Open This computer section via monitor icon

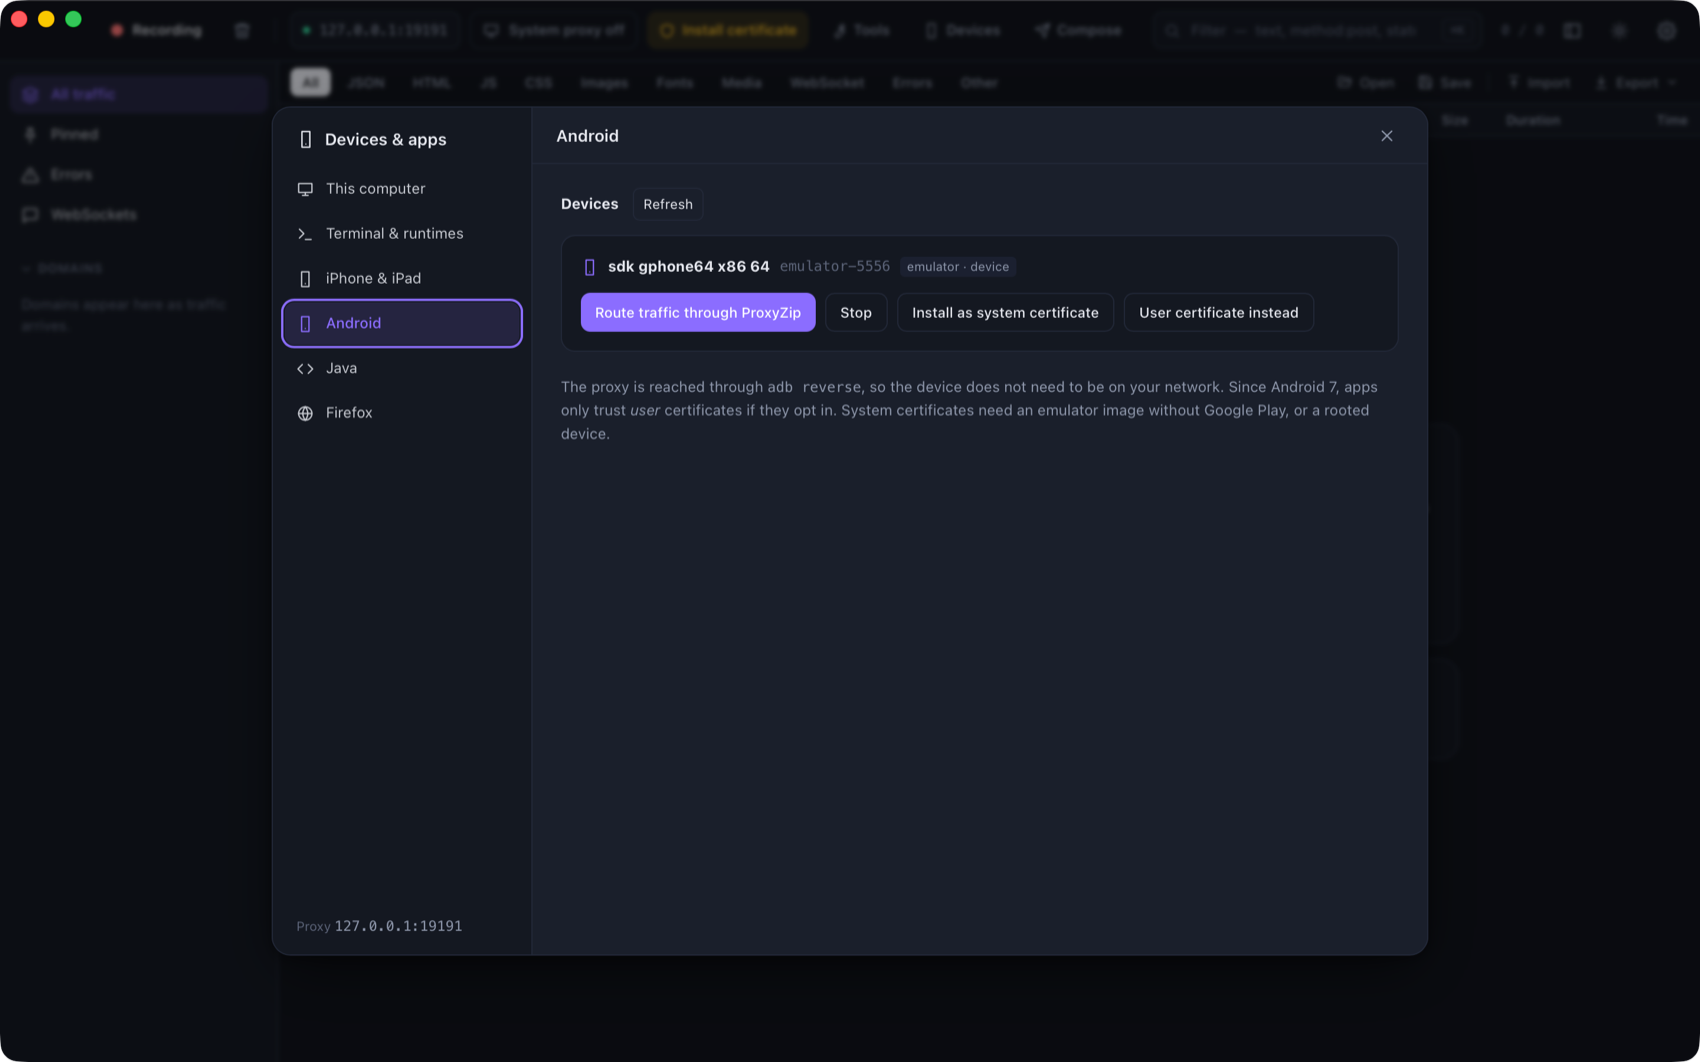tap(305, 189)
